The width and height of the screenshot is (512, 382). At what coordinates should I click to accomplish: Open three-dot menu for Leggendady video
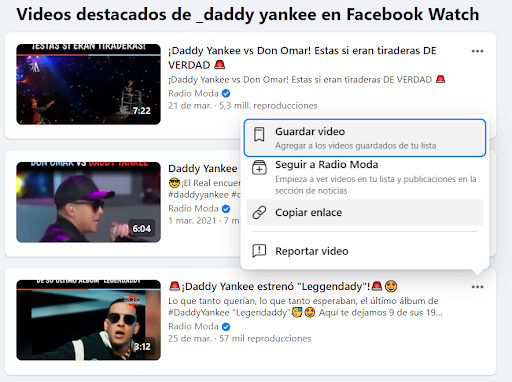477,287
